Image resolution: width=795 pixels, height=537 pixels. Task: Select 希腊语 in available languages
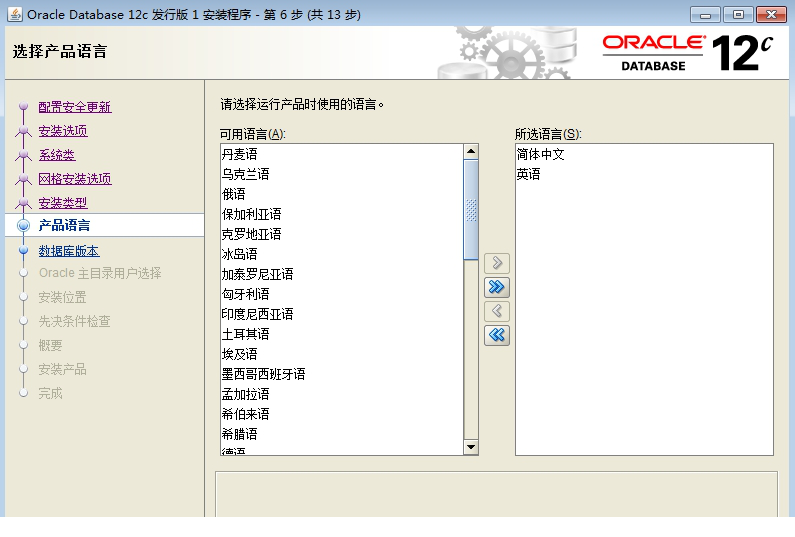(342, 434)
